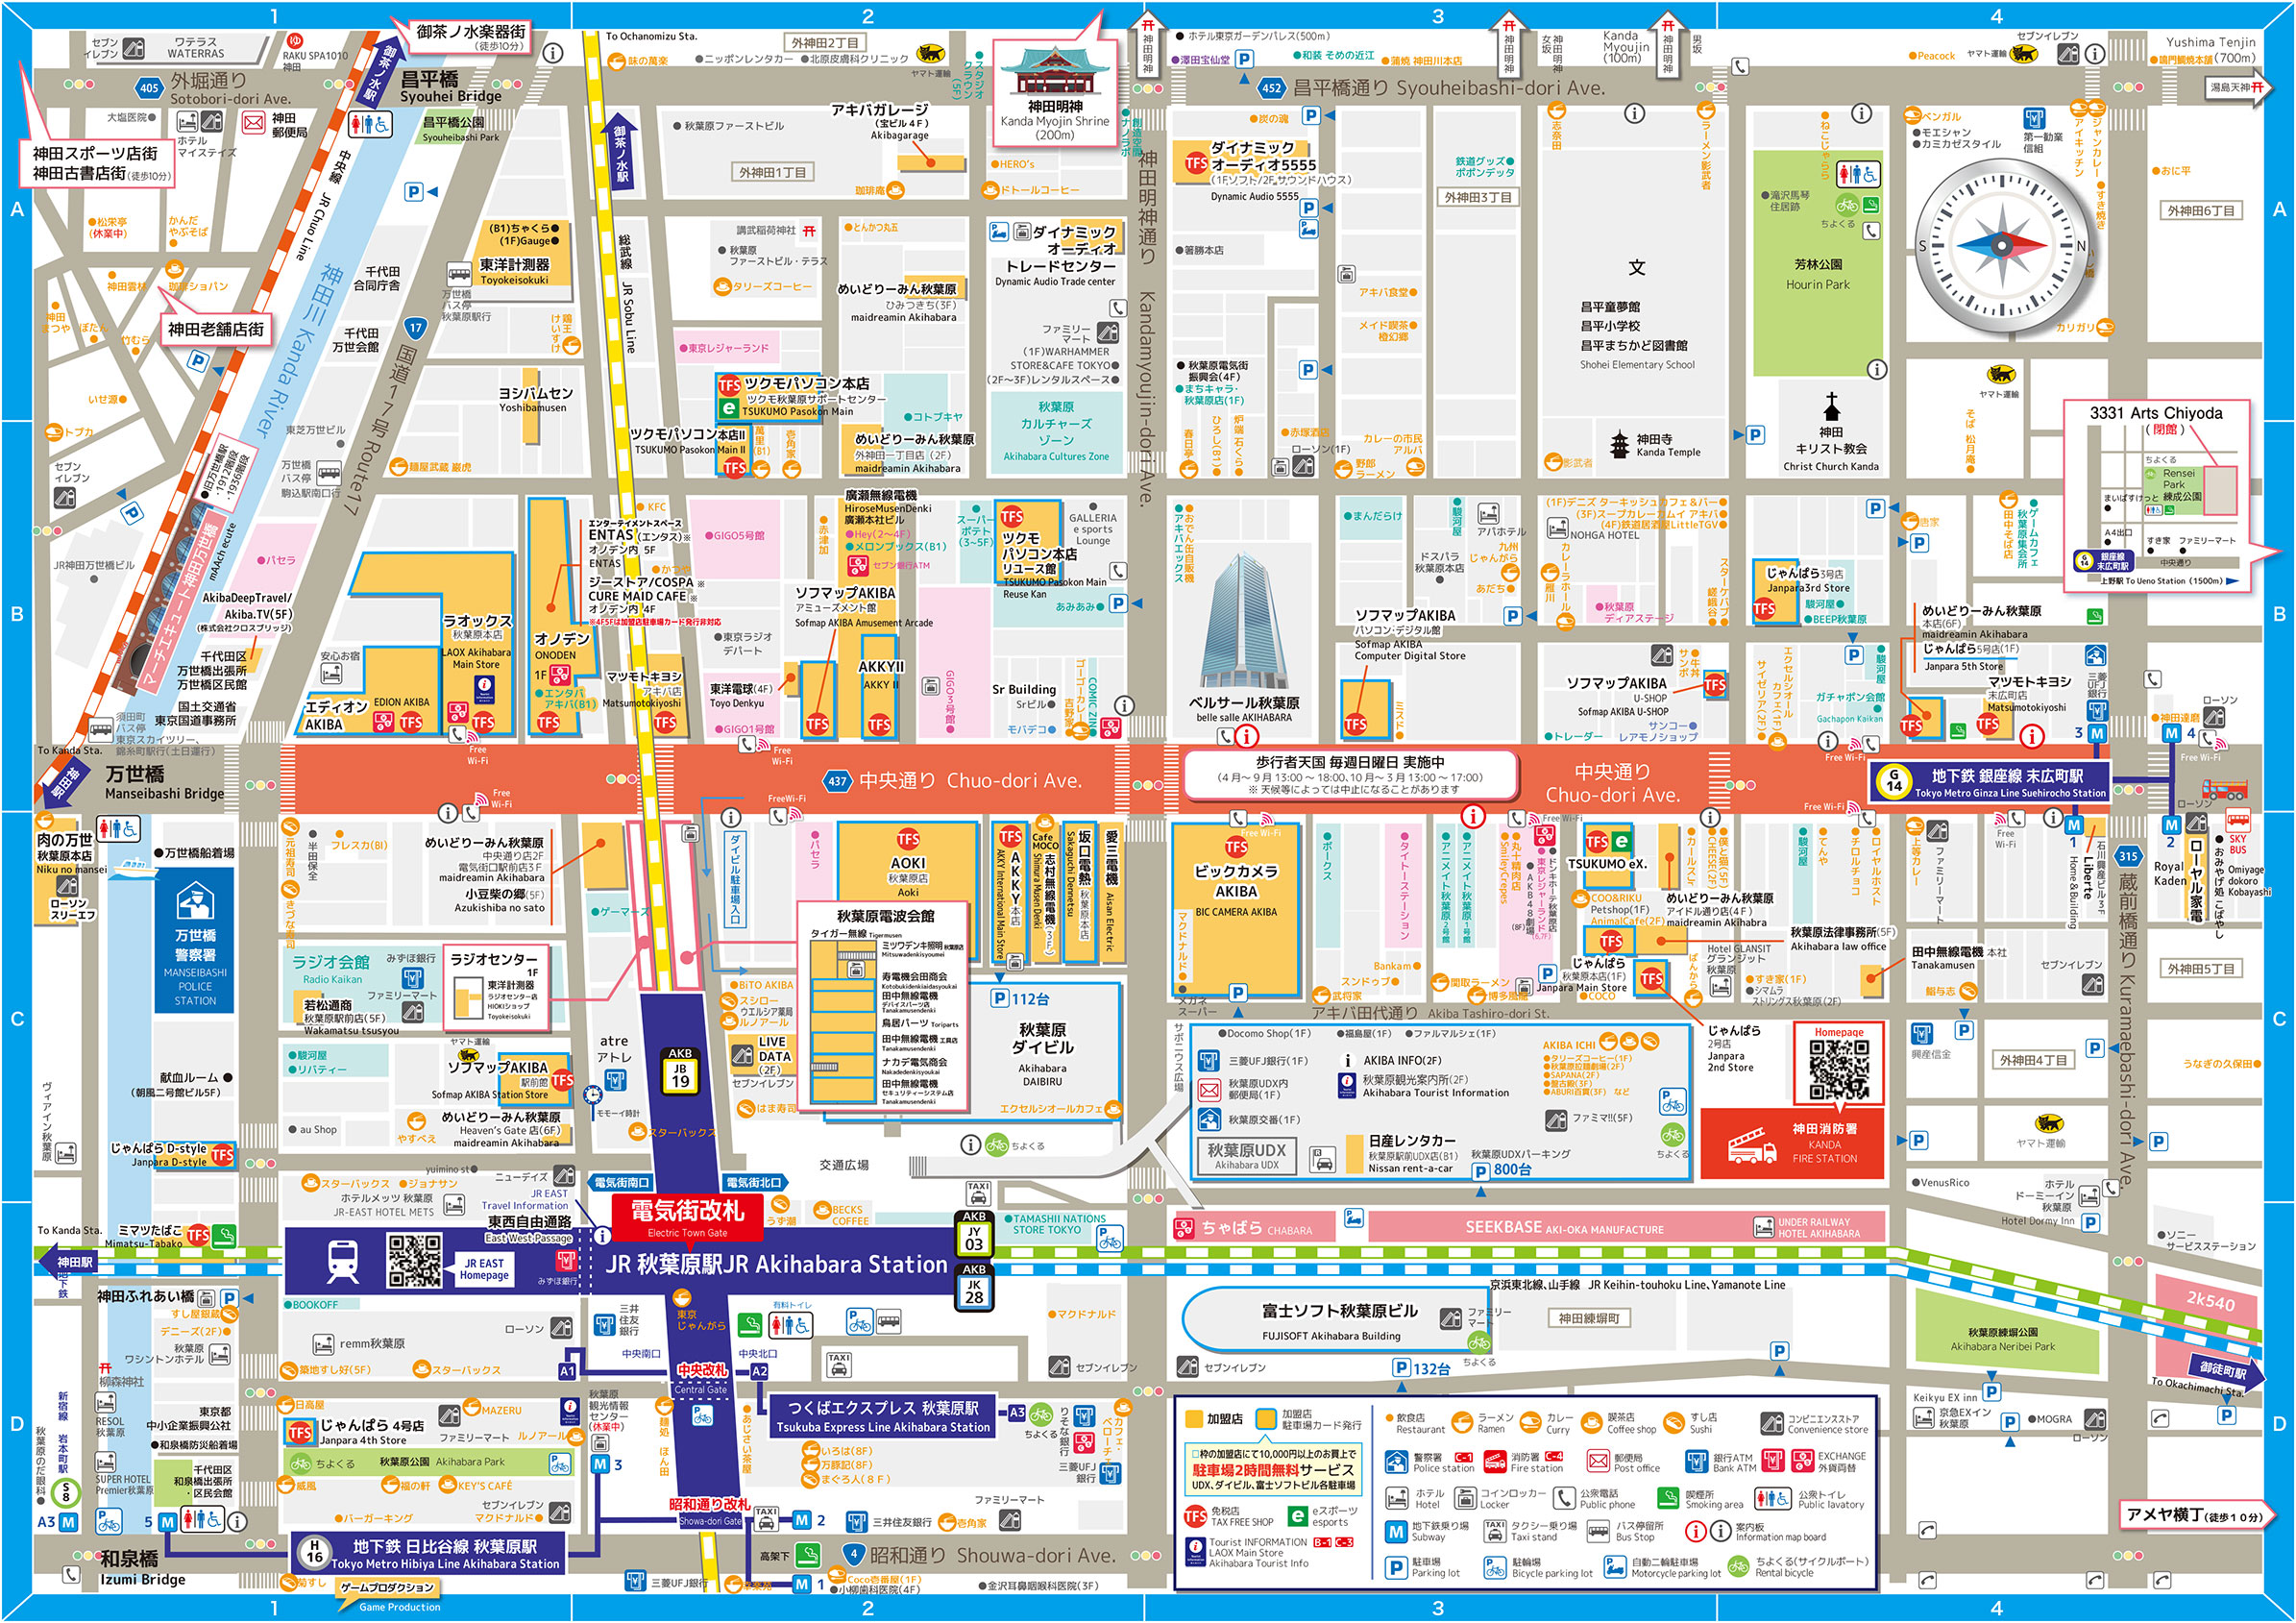
Task: Click the AKB JK 28 station code badge
Action: [x=974, y=1289]
